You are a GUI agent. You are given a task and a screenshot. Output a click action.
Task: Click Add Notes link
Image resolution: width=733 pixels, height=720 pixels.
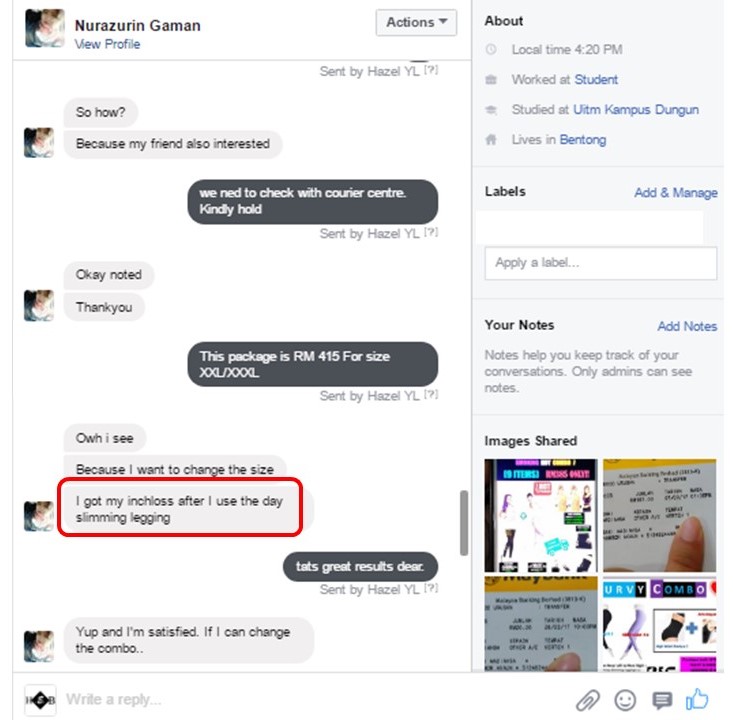point(687,326)
